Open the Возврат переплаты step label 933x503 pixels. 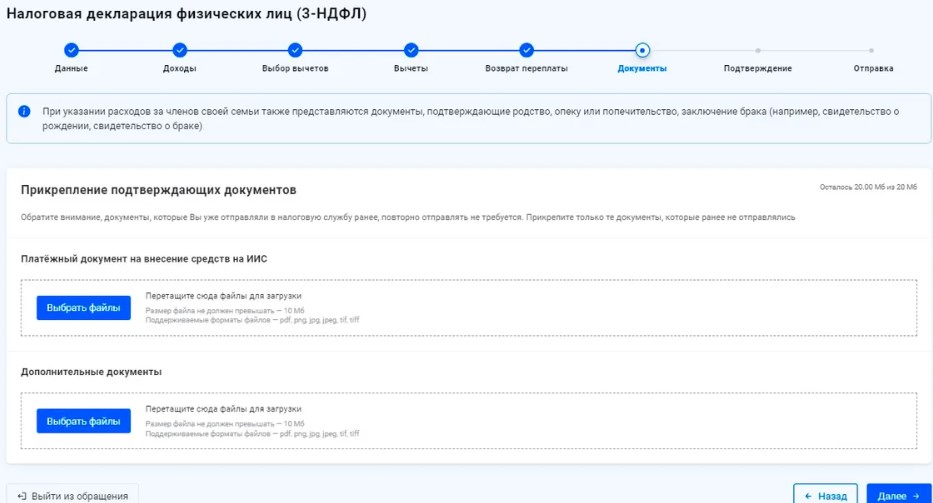526,68
